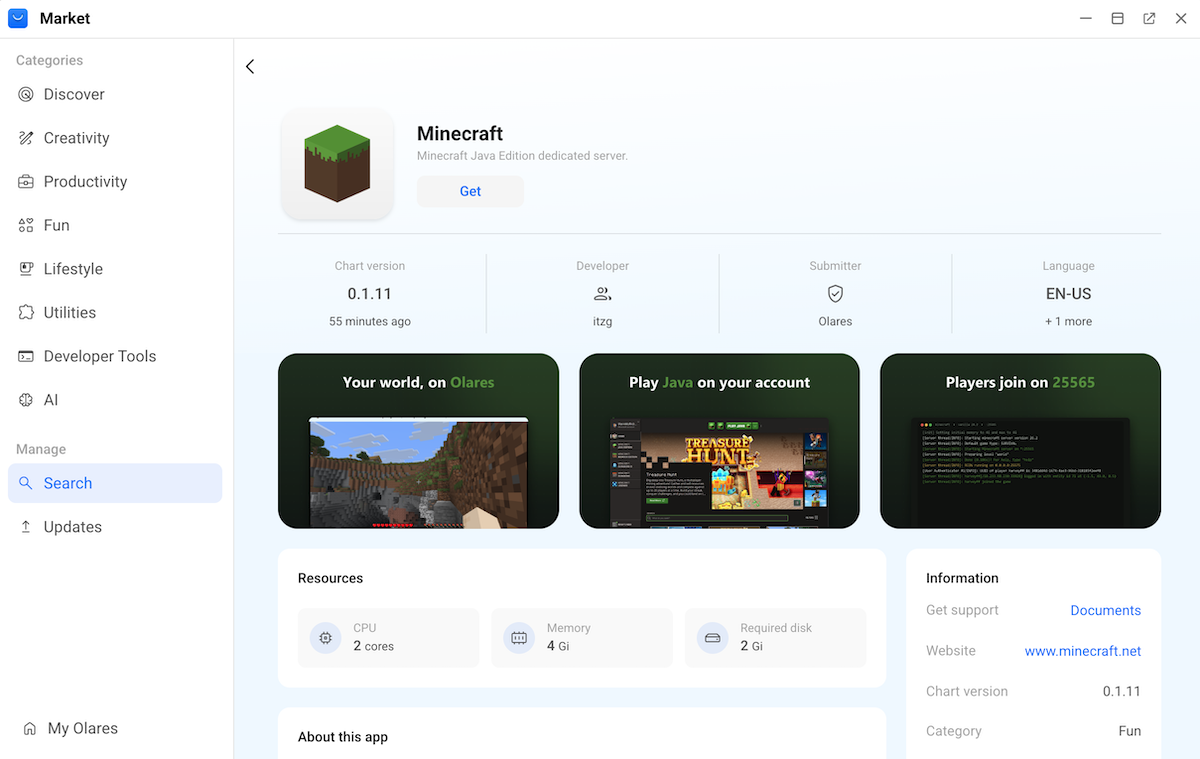Click the '55 minutes ago' timestamp
1200x759 pixels.
[370, 321]
